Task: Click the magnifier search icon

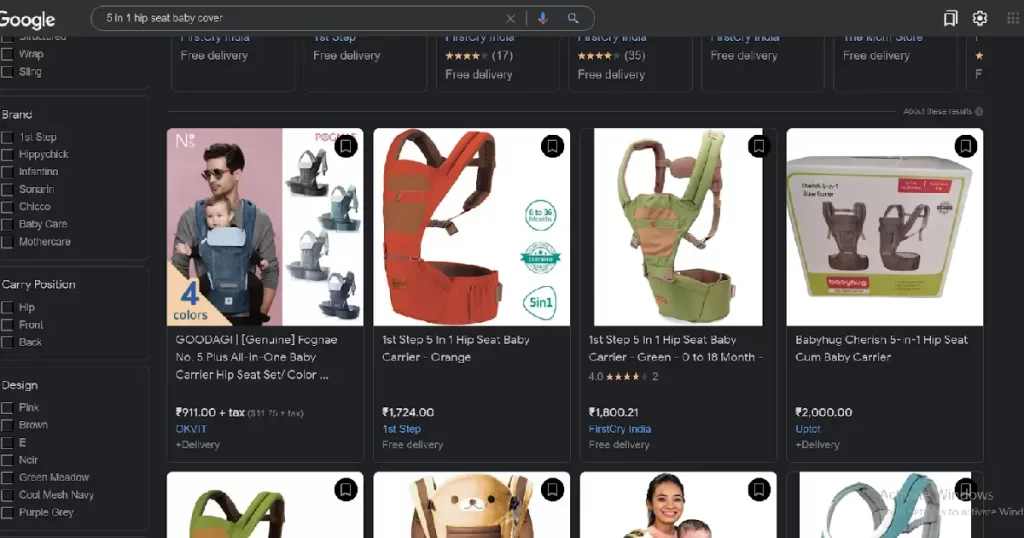Action: [573, 18]
